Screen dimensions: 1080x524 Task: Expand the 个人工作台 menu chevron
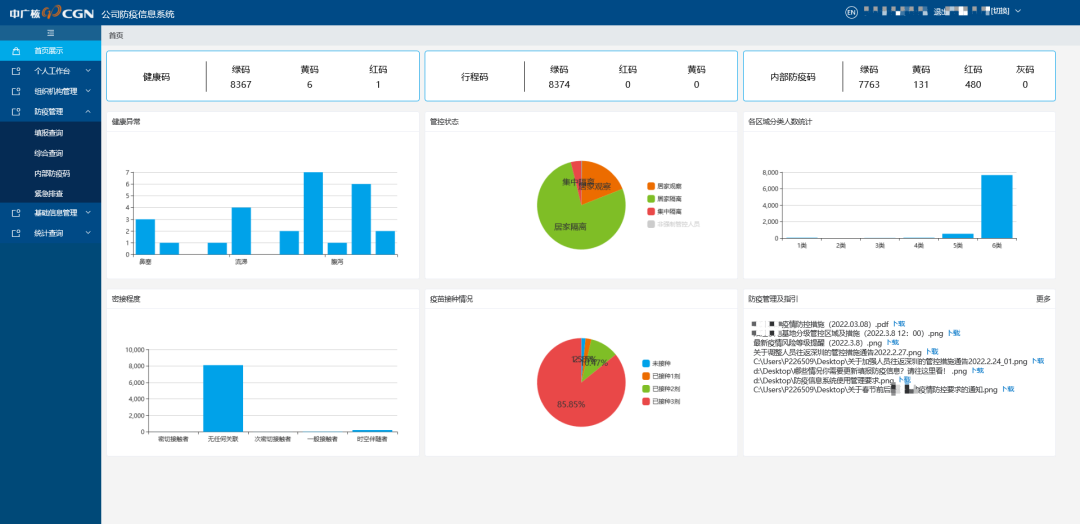pyautogui.click(x=88, y=71)
